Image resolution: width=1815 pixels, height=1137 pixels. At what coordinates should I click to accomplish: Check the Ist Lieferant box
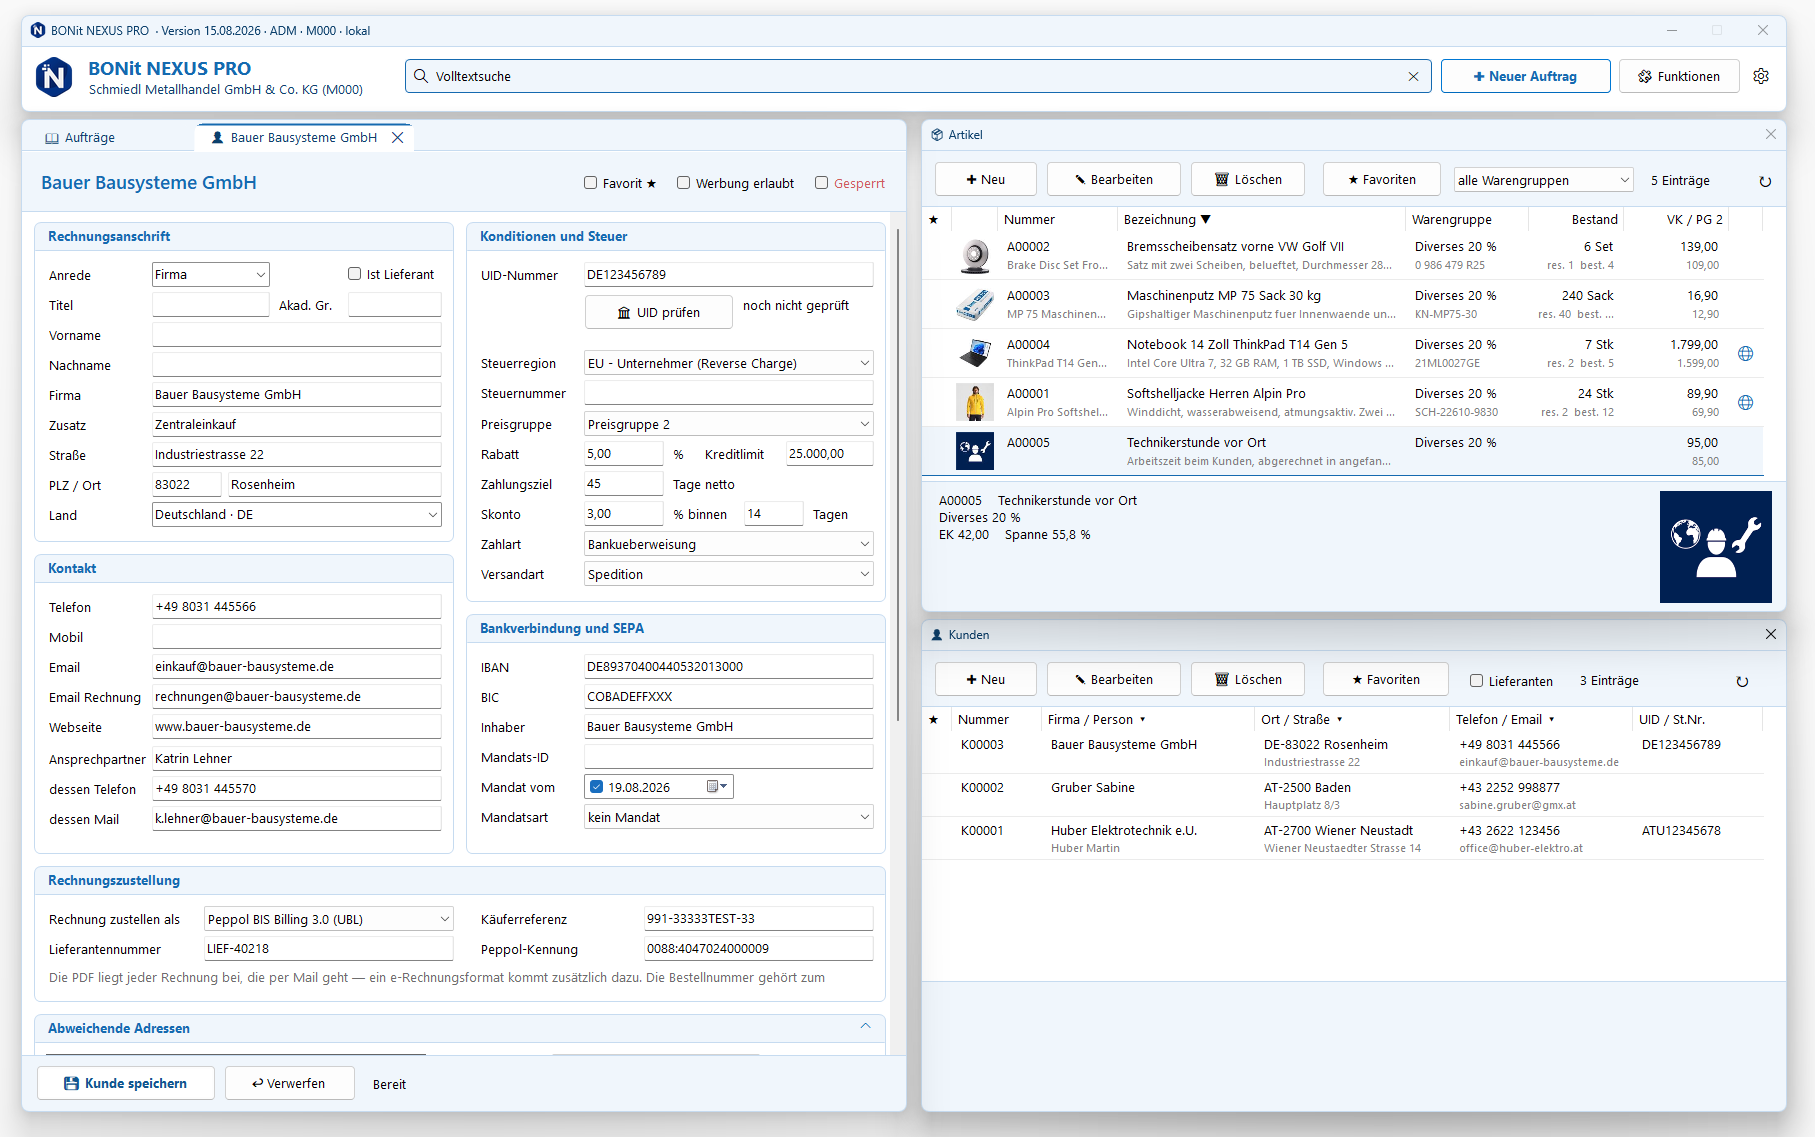pyautogui.click(x=354, y=274)
